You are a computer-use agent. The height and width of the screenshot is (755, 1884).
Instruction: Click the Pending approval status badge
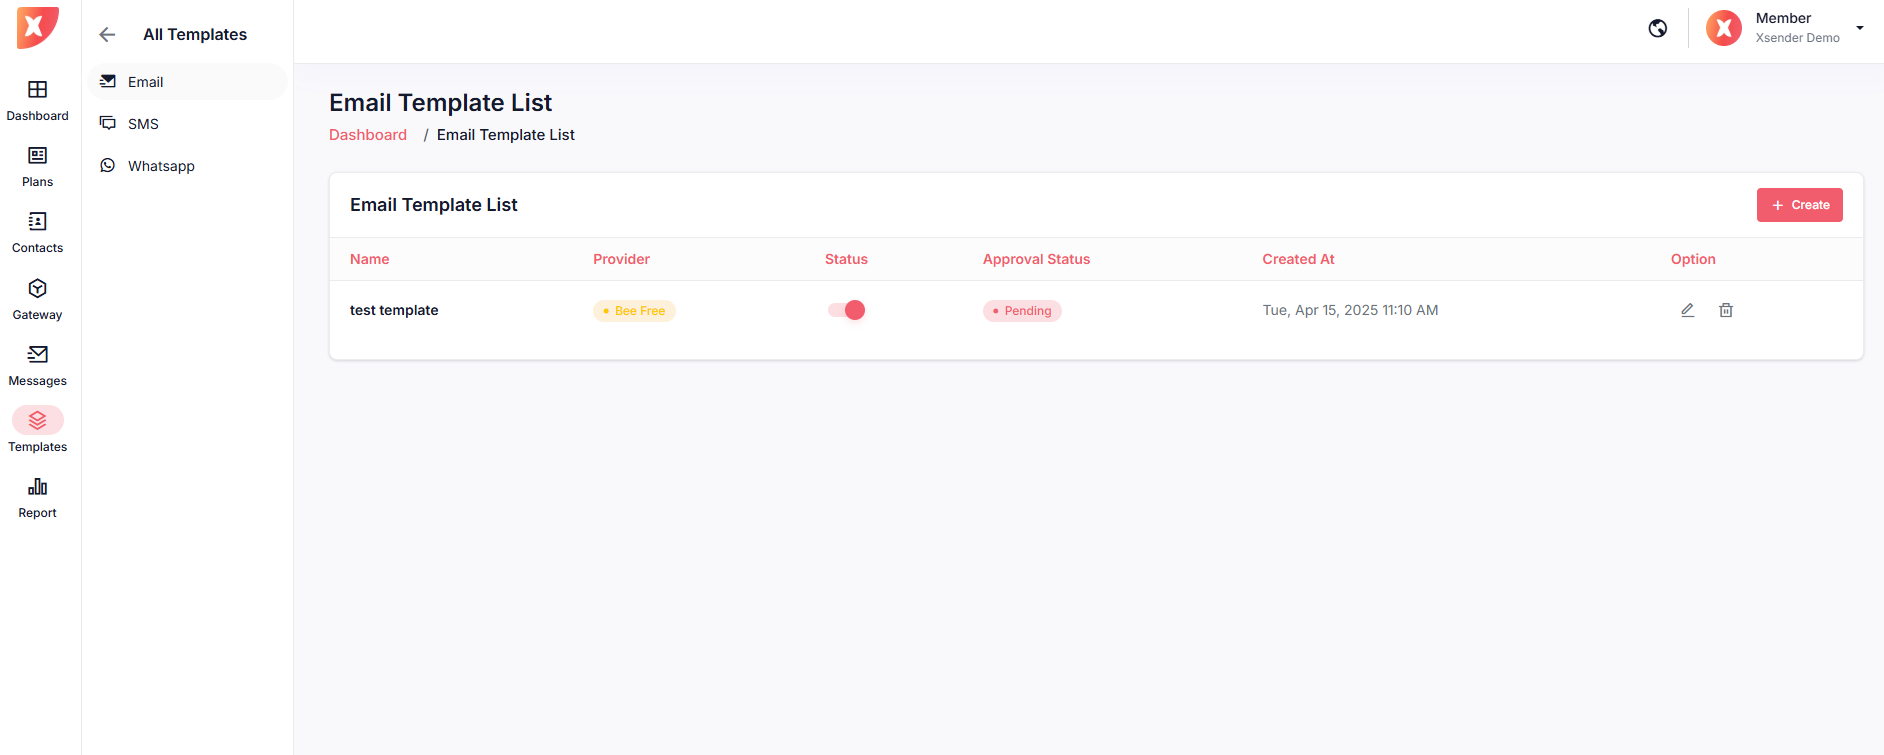click(1022, 311)
